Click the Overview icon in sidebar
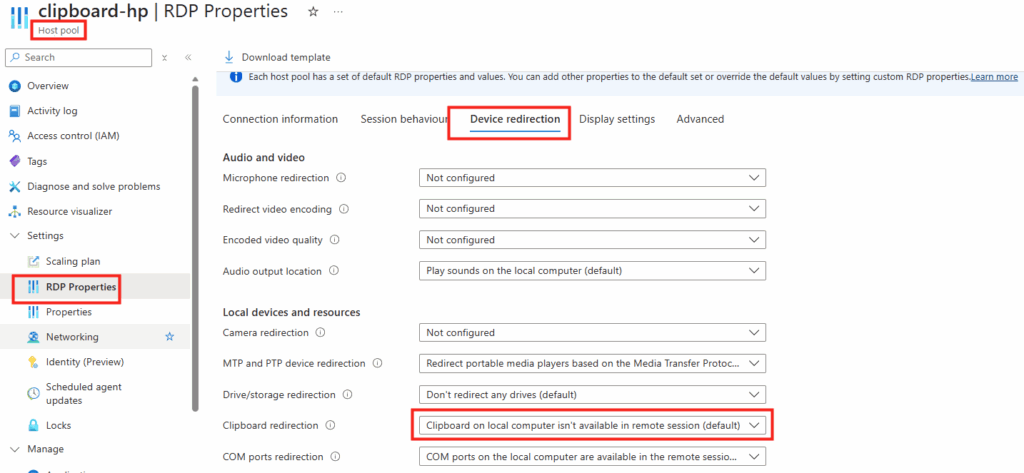The image size is (1024, 473). click(x=15, y=85)
